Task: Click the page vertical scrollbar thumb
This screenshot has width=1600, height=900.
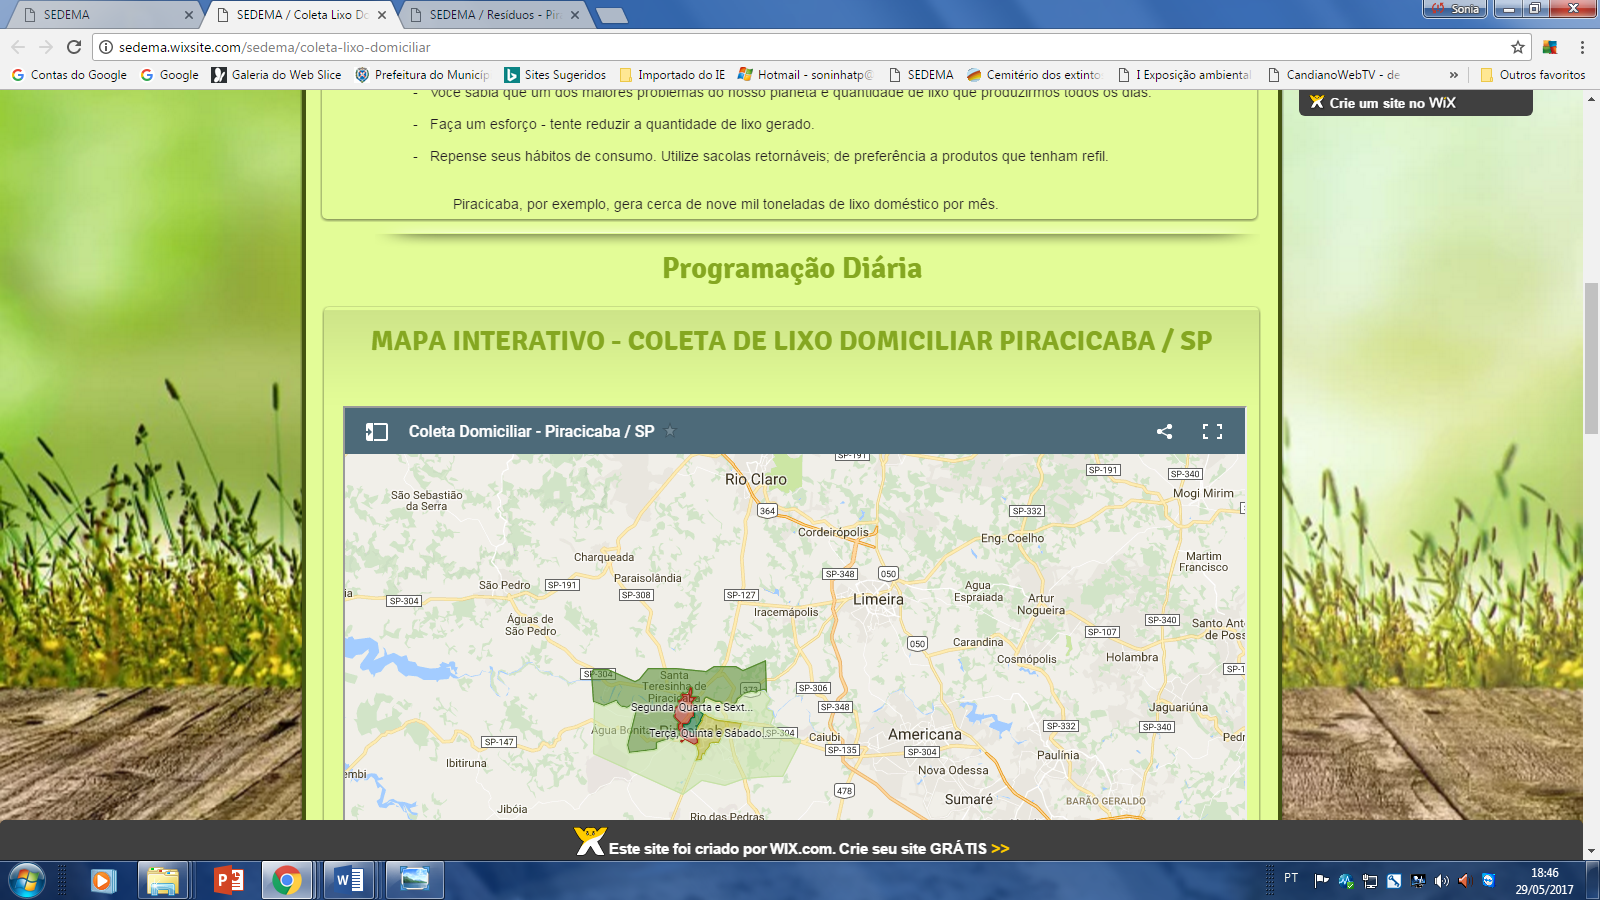Action: [1591, 360]
